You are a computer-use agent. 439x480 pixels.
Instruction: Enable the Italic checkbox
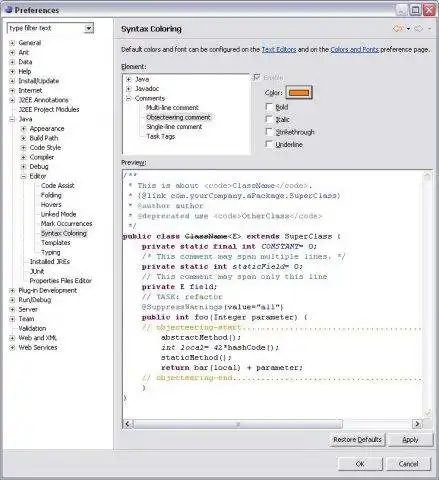(x=269, y=119)
